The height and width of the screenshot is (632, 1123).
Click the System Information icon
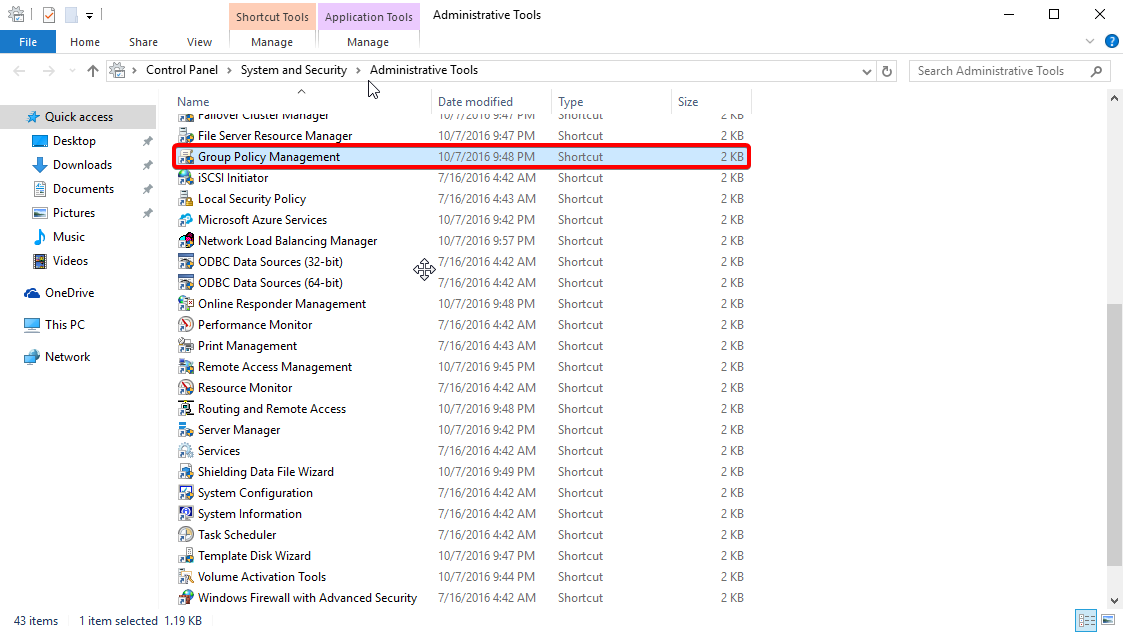pos(185,514)
